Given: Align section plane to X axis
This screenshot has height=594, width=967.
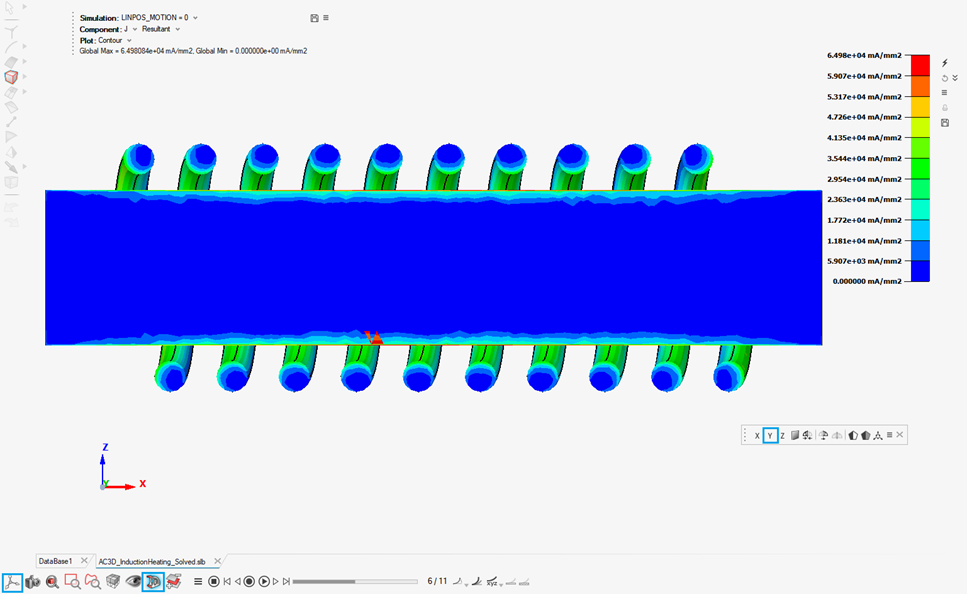Looking at the screenshot, I should (x=757, y=435).
